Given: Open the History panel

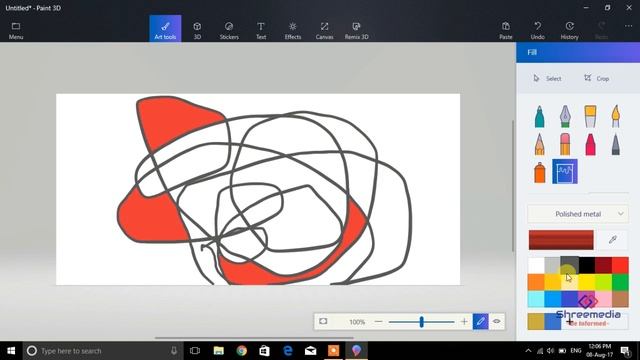Looking at the screenshot, I should pos(569,31).
